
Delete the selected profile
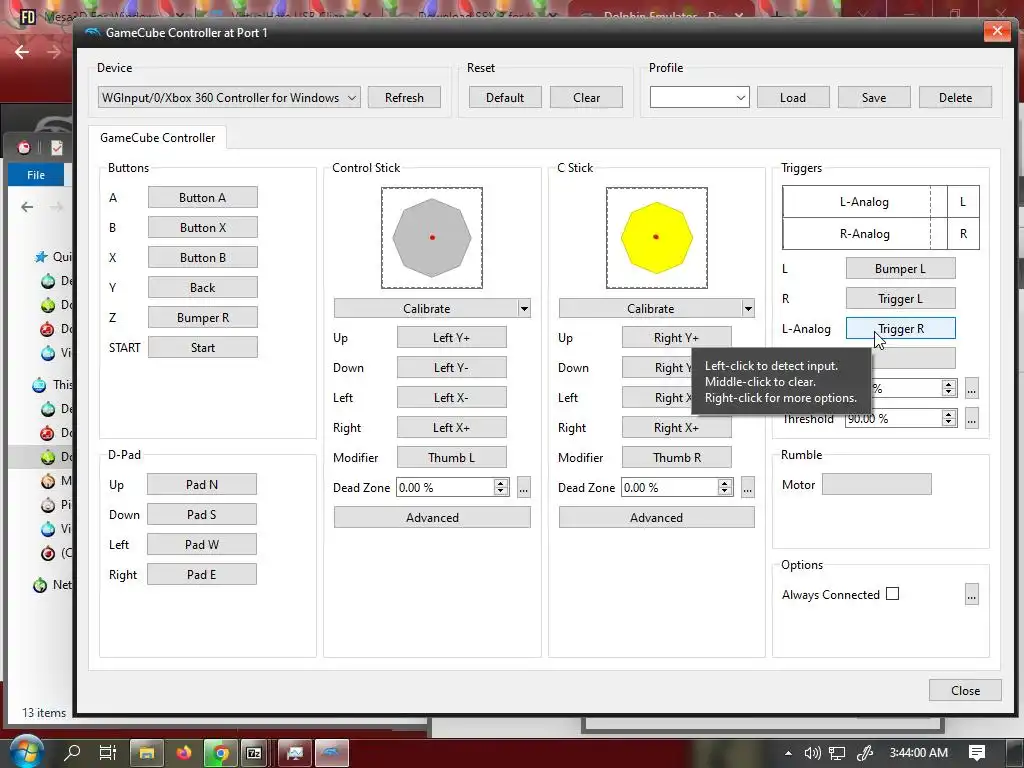click(x=955, y=97)
